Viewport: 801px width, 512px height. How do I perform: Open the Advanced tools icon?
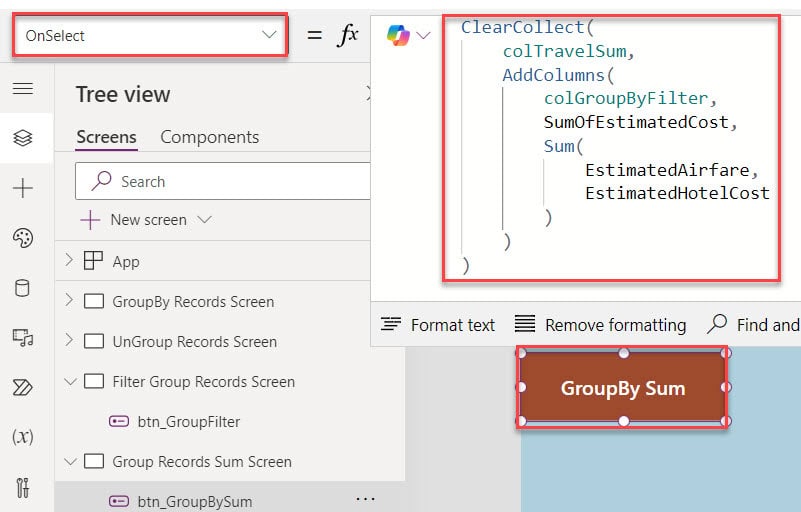pos(23,487)
